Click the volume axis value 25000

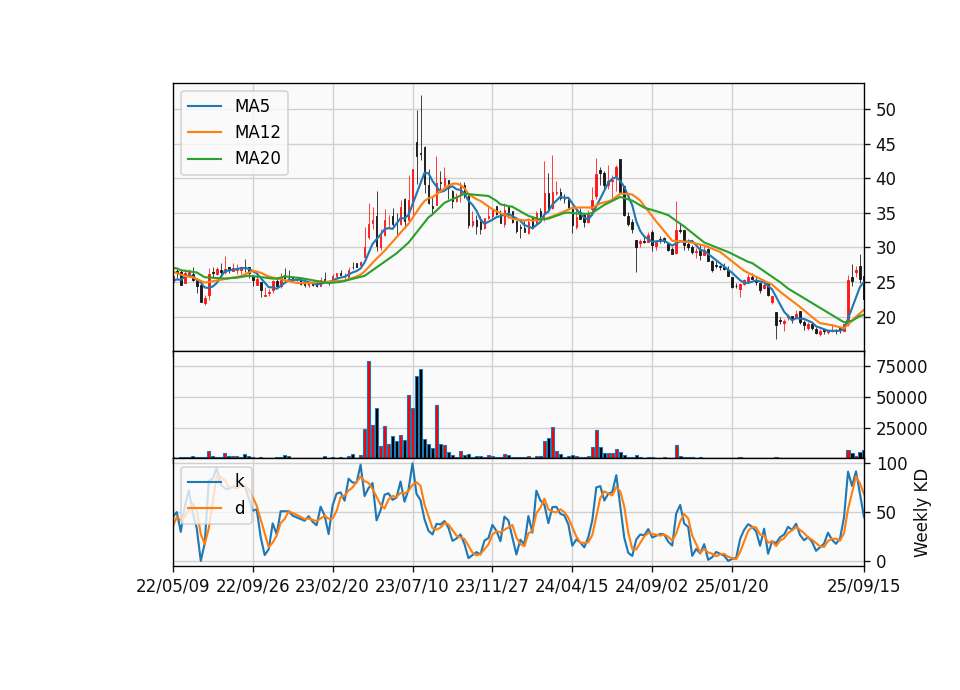pos(901,429)
